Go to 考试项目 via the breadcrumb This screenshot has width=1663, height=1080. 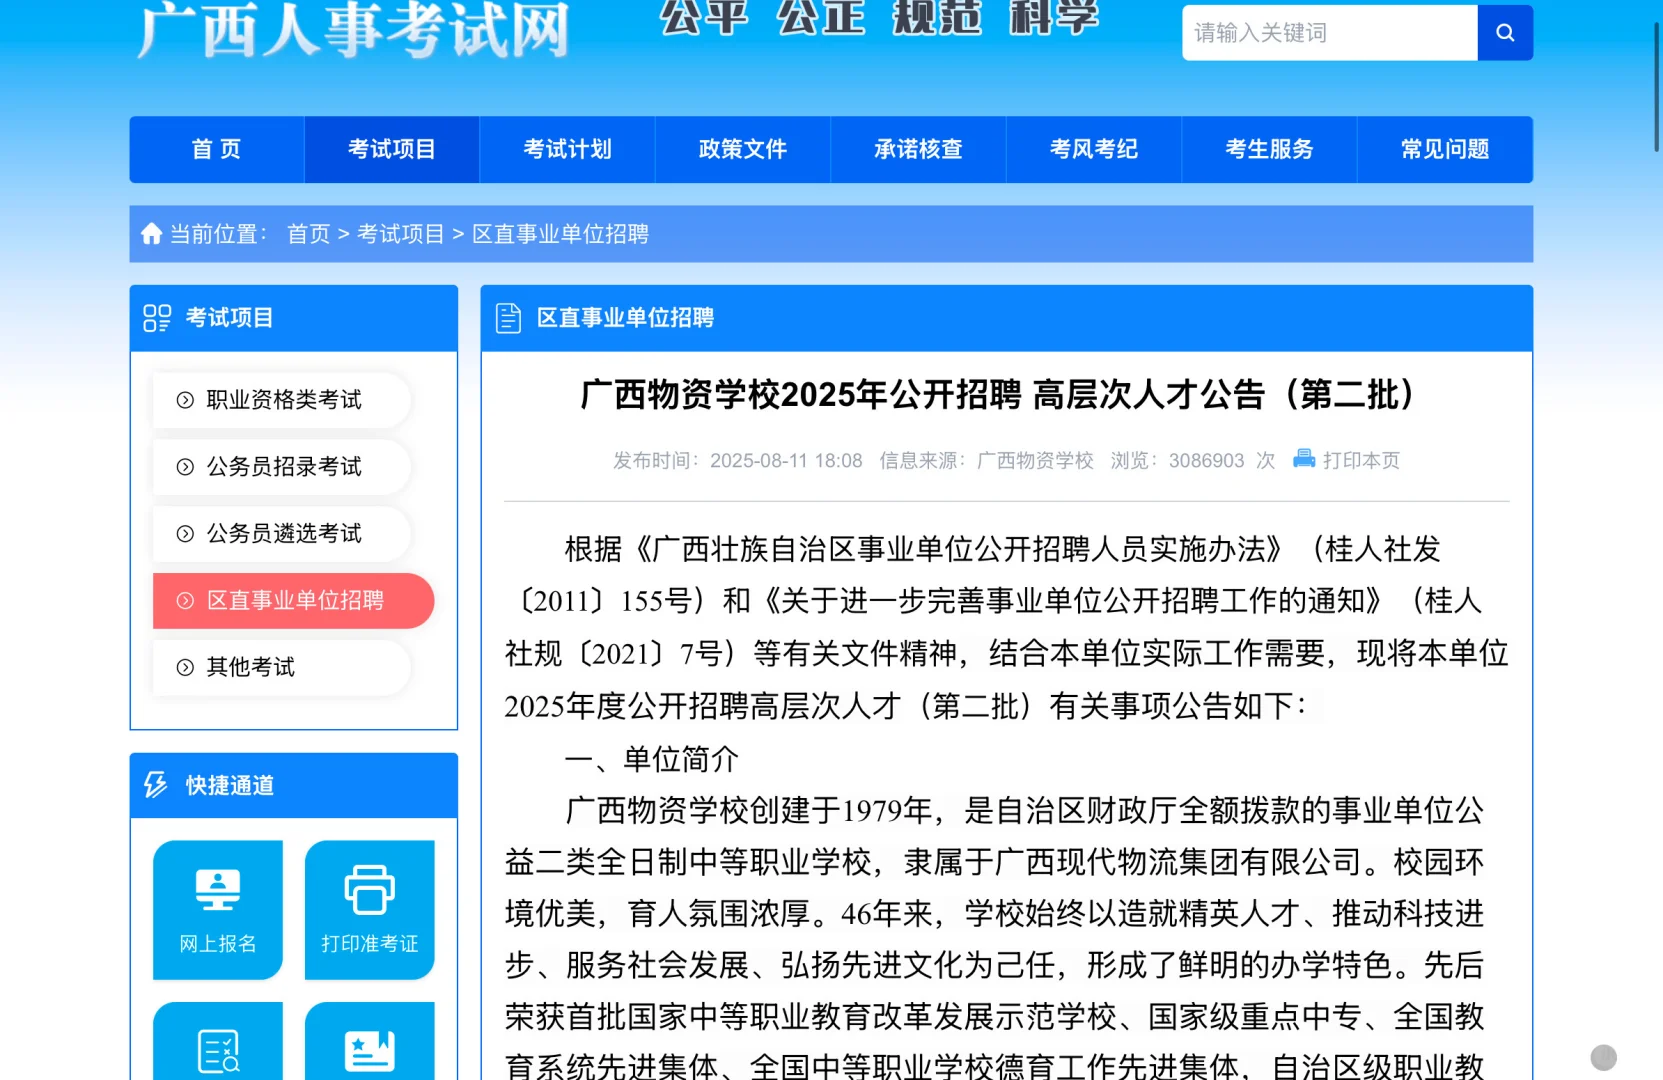click(401, 234)
